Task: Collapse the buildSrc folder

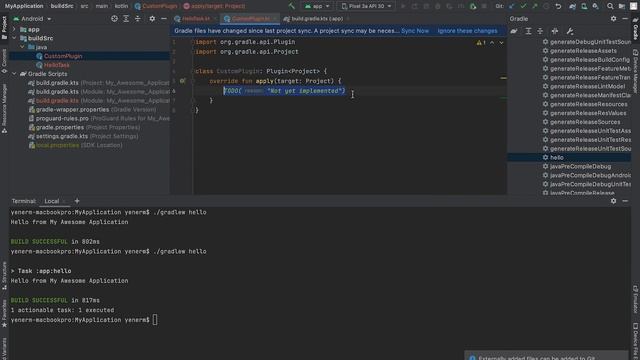Action: (x=14, y=38)
